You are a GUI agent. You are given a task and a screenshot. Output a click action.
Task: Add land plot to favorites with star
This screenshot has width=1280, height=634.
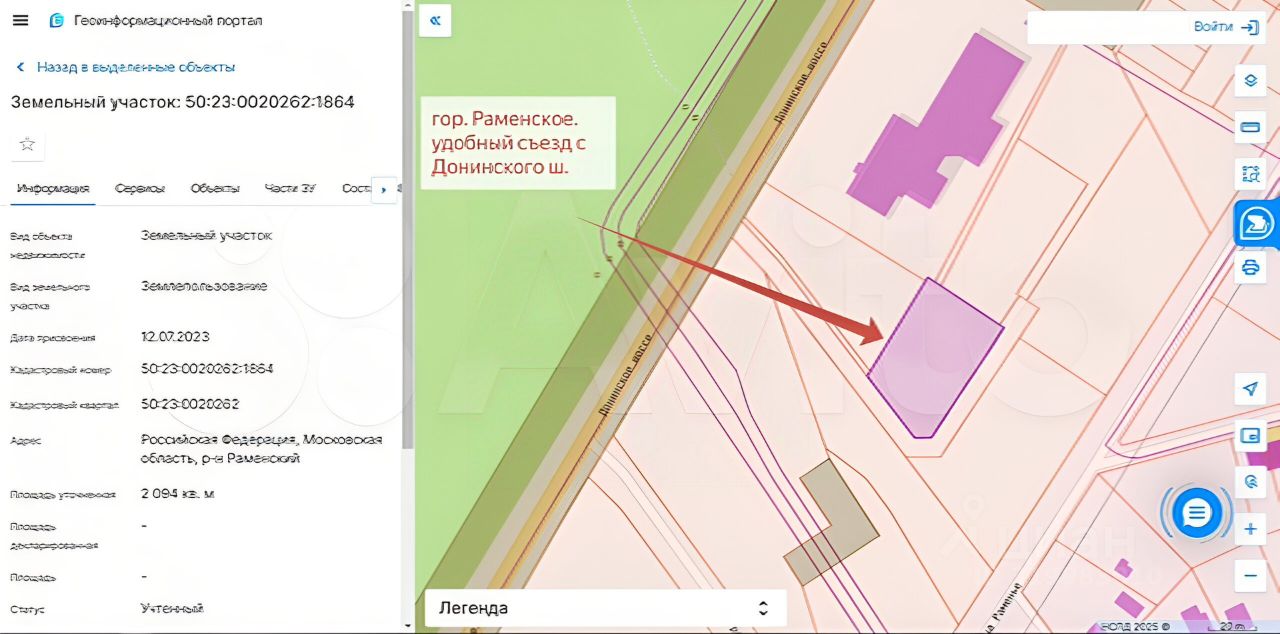(27, 145)
